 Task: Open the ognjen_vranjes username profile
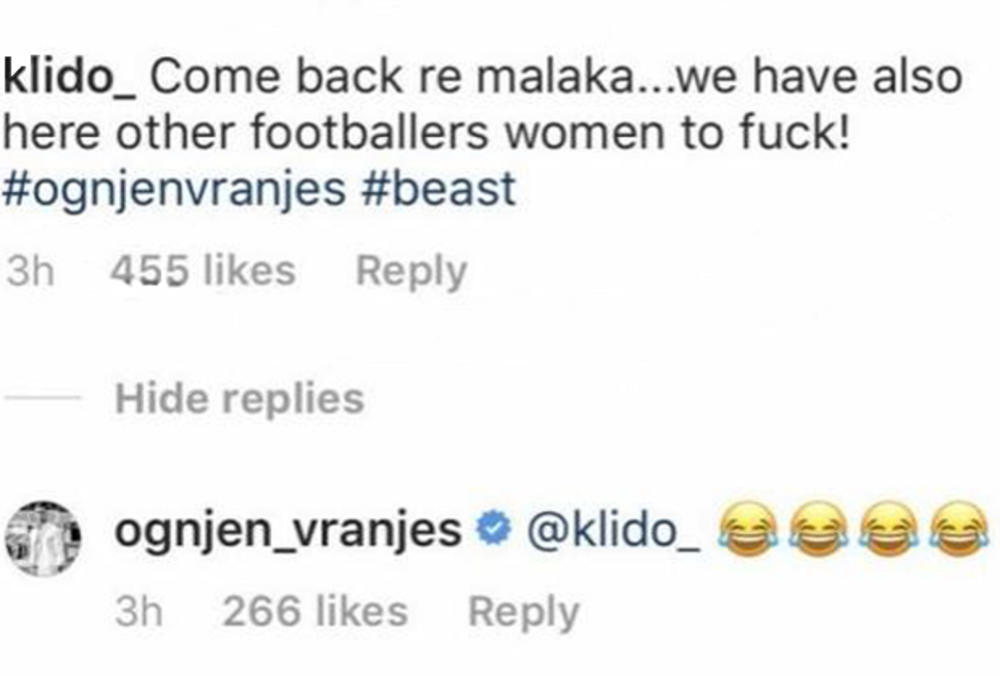(288, 533)
